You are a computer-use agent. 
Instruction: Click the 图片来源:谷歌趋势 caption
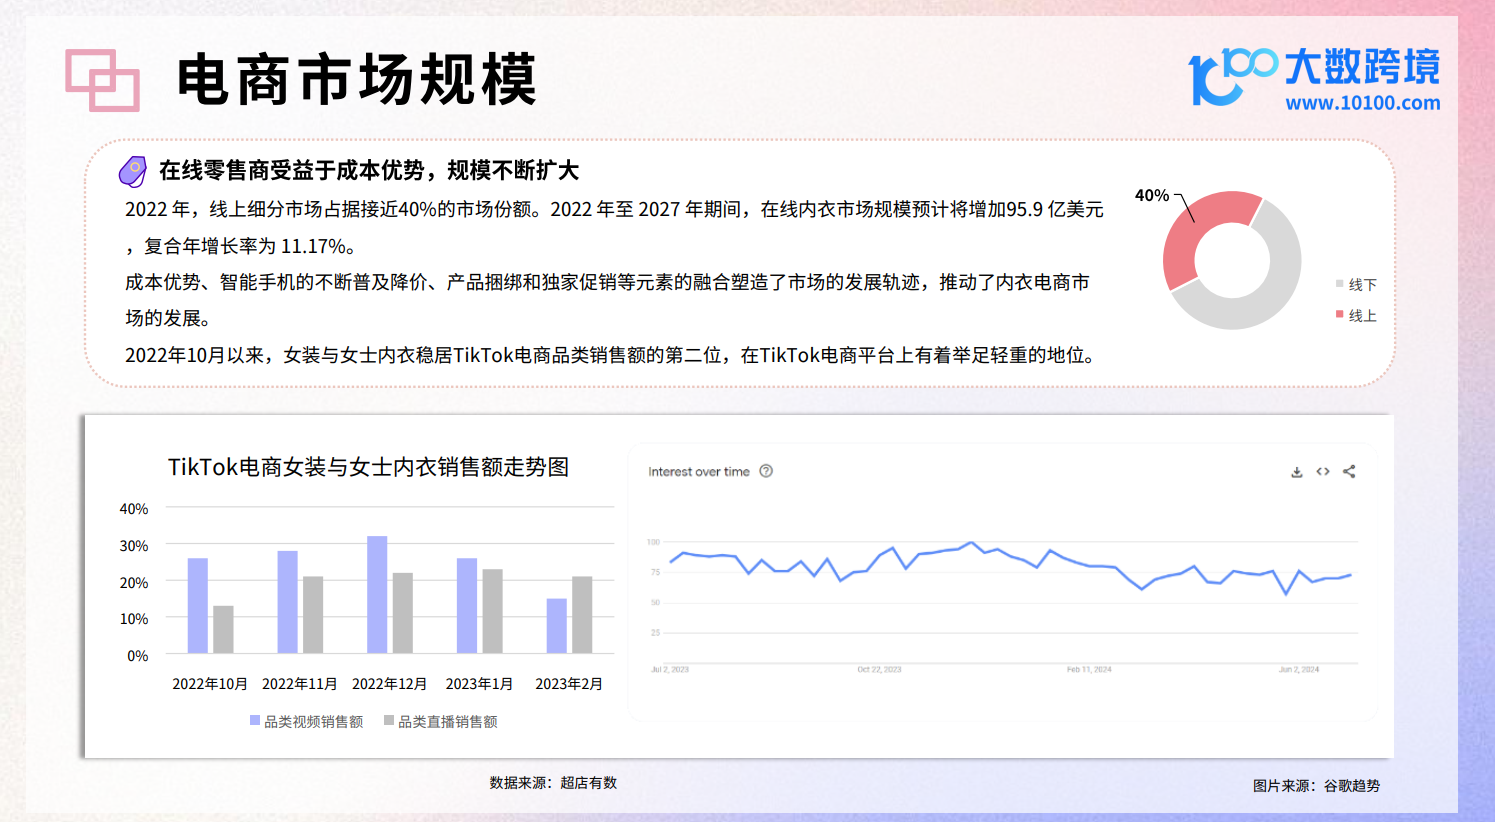tap(1316, 786)
